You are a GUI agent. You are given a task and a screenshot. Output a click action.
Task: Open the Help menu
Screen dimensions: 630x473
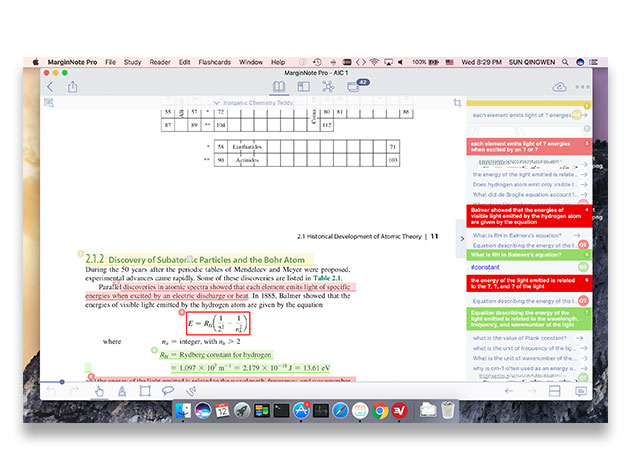[x=278, y=62]
